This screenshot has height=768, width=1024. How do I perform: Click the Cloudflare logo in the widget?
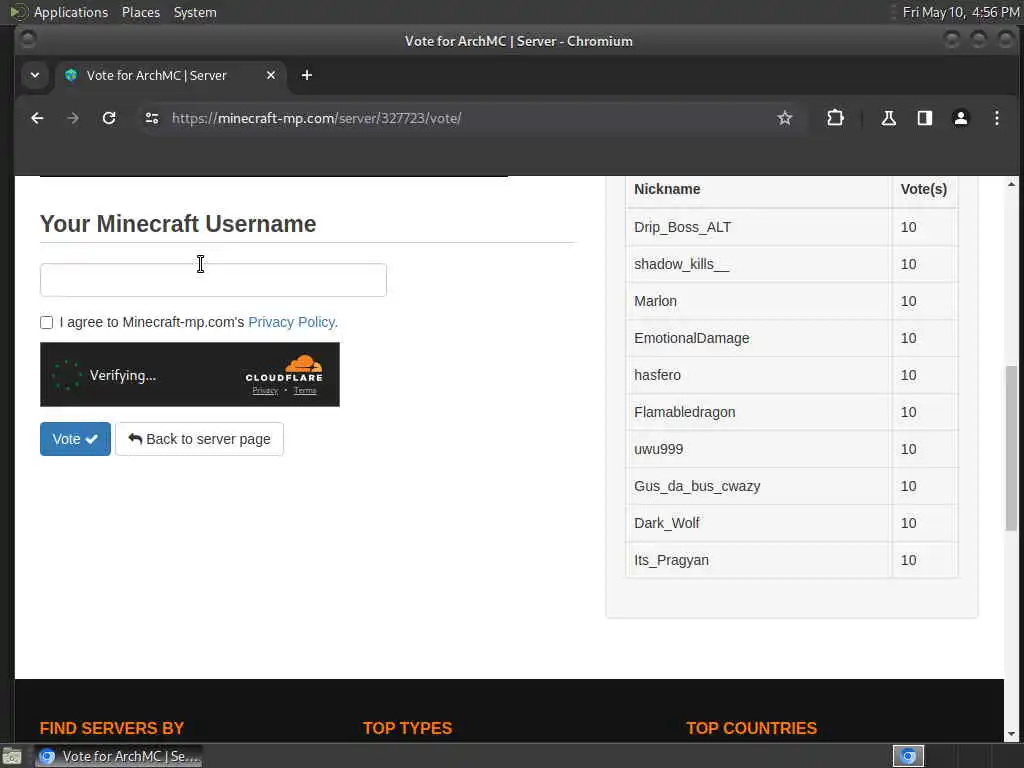(x=285, y=368)
